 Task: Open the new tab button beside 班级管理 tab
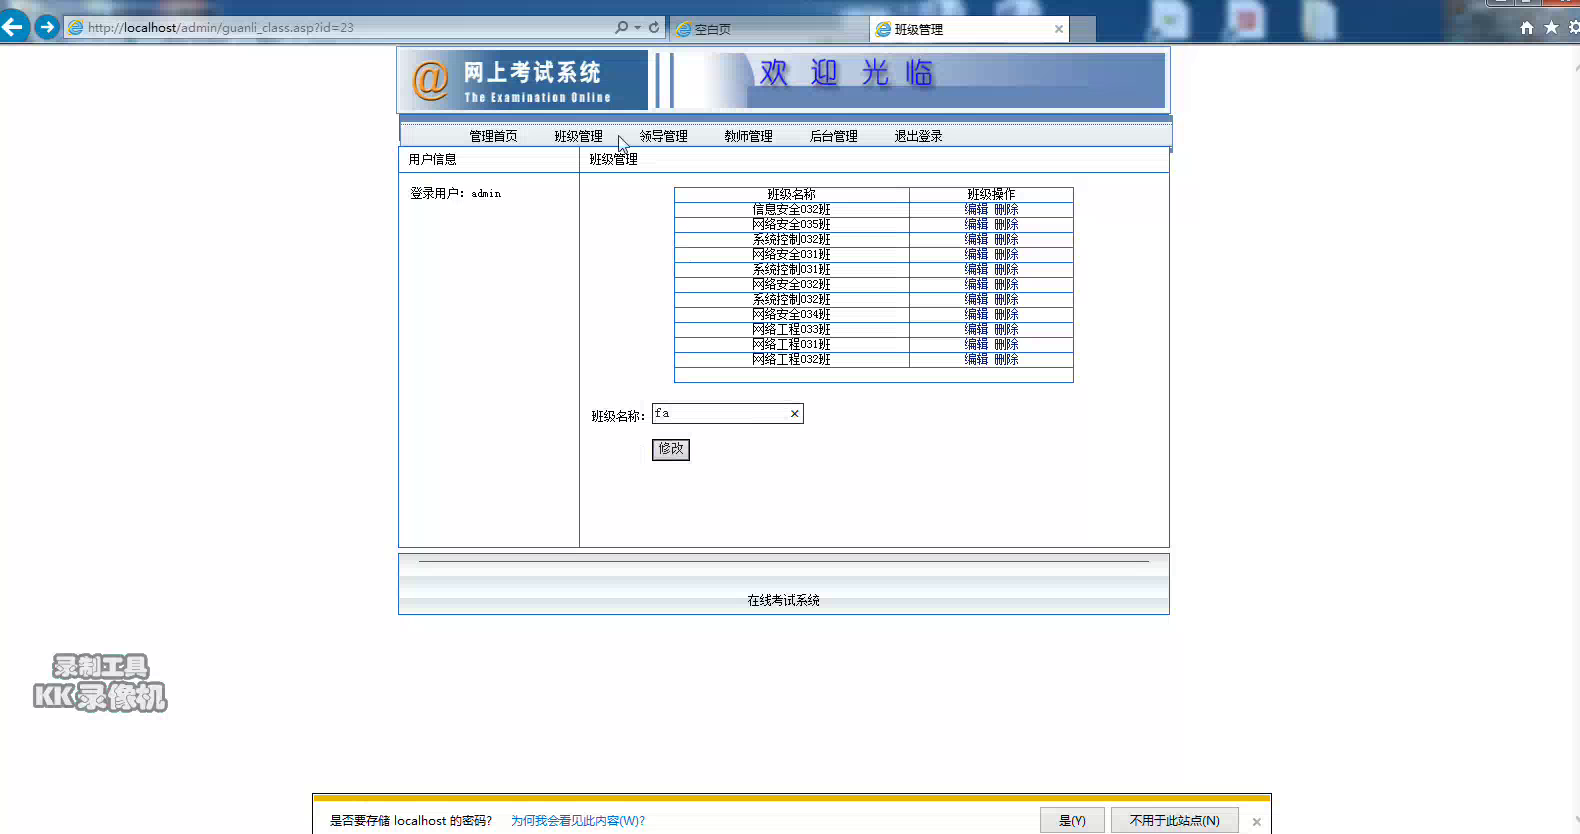tap(1083, 29)
